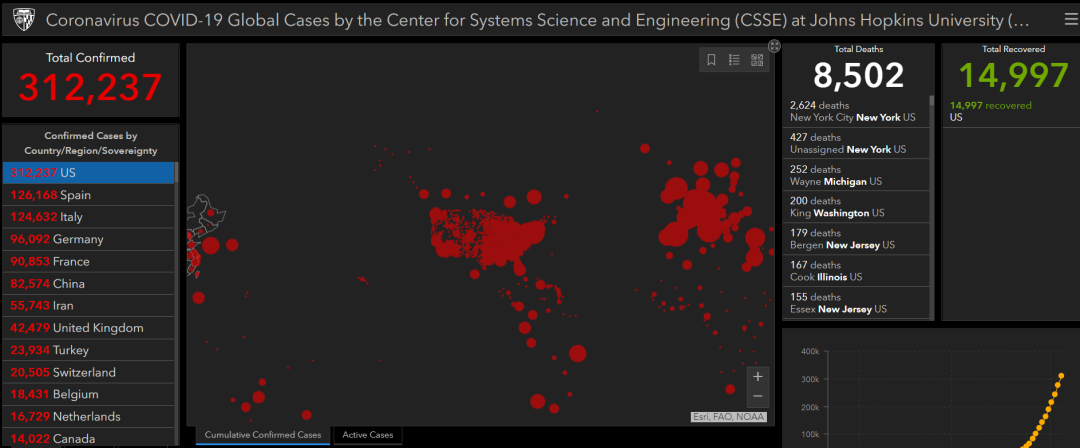Select Germany with 96,092 cases
1080x448 pixels.
click(x=89, y=239)
